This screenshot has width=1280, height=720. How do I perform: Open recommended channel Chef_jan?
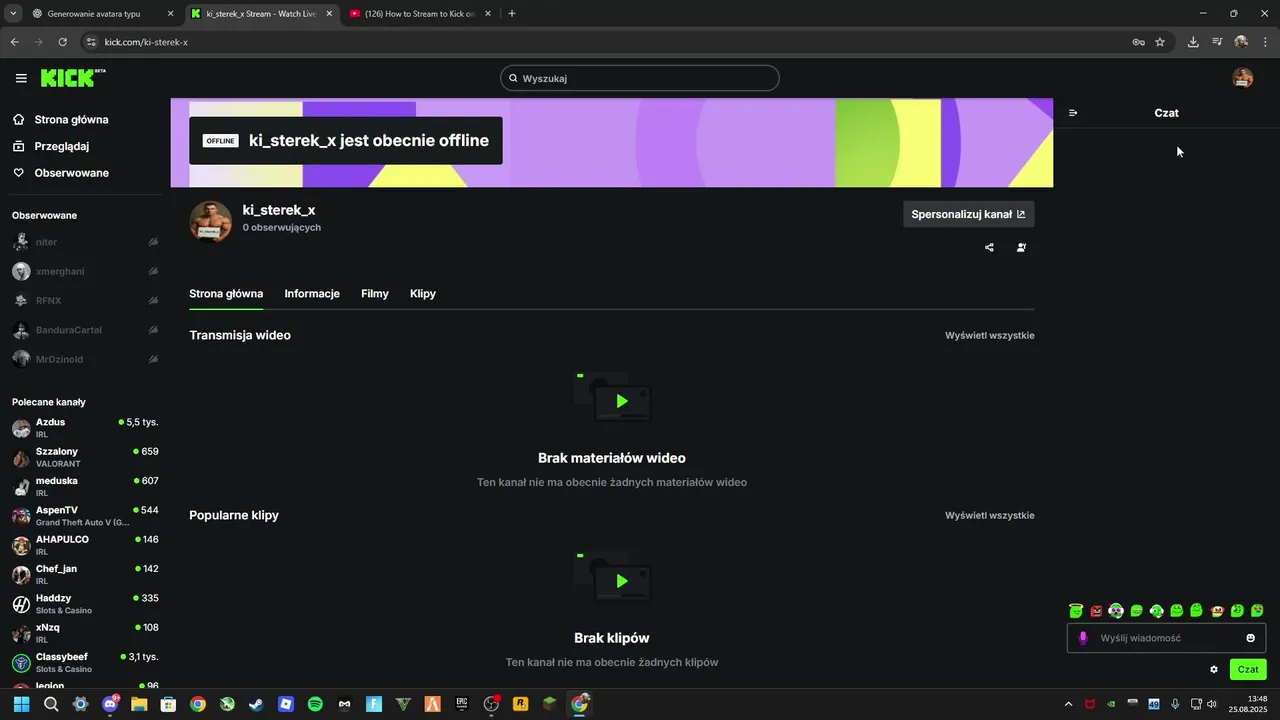(x=85, y=574)
